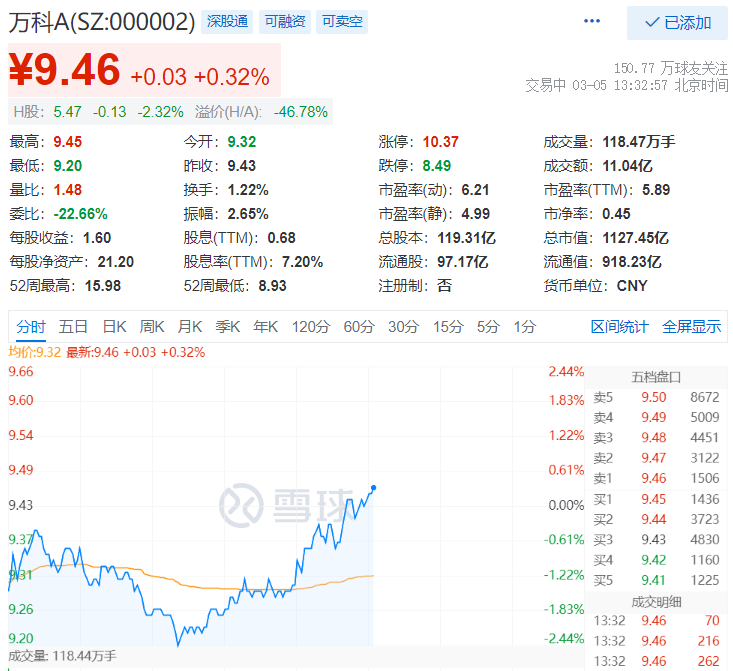Click the 最高 value 9.45
The image size is (733, 671).
point(68,142)
